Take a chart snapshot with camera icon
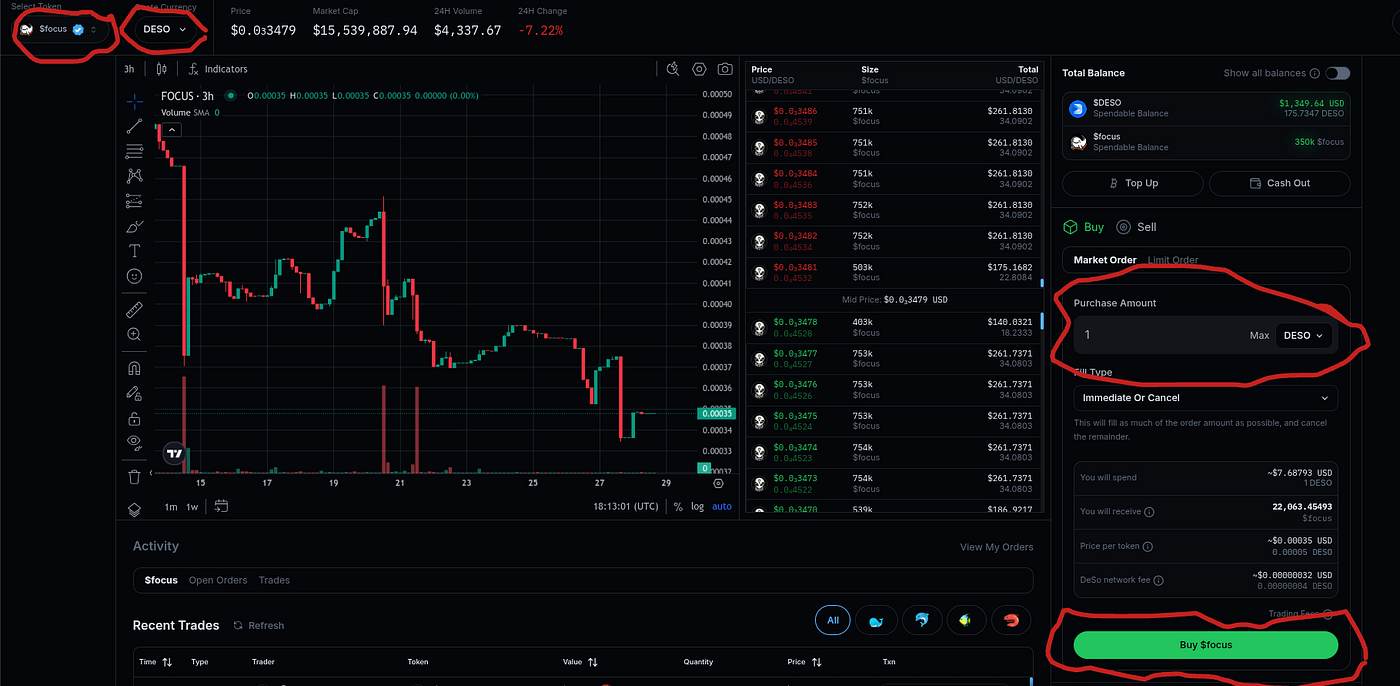 coord(725,69)
